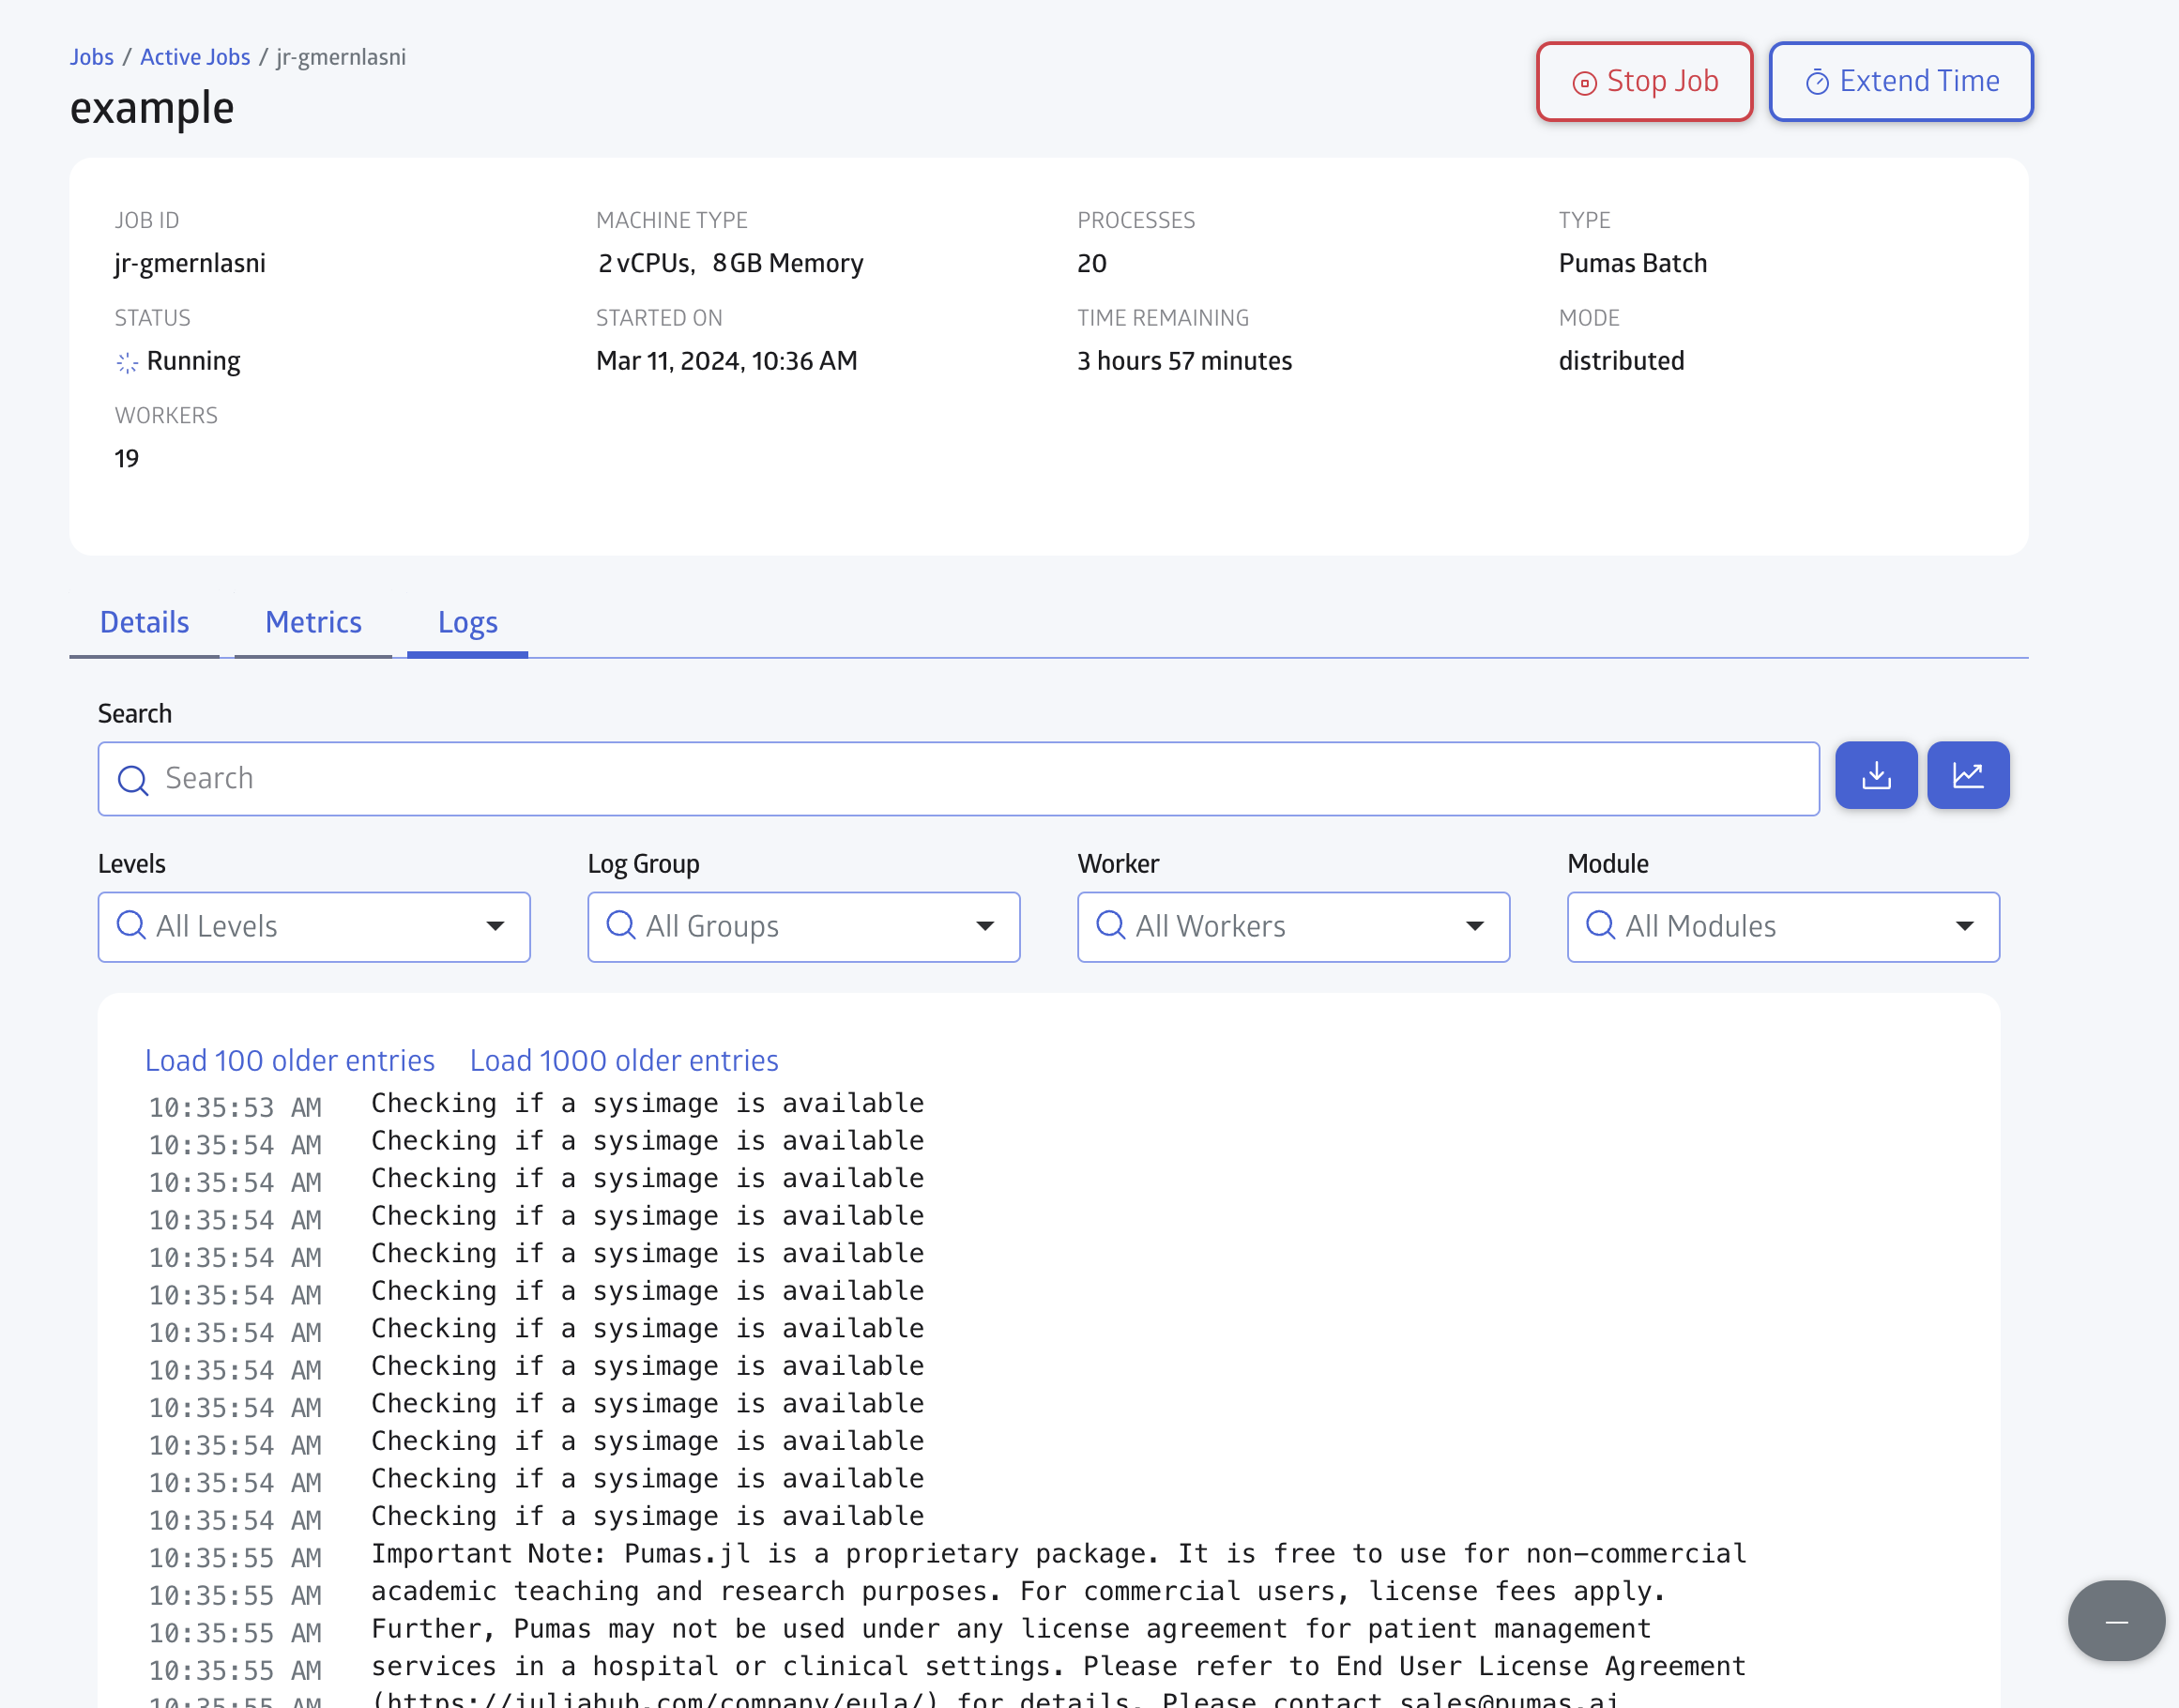Image resolution: width=2179 pixels, height=1708 pixels.
Task: Open the All Groups dropdown arrow
Action: pyautogui.click(x=985, y=926)
